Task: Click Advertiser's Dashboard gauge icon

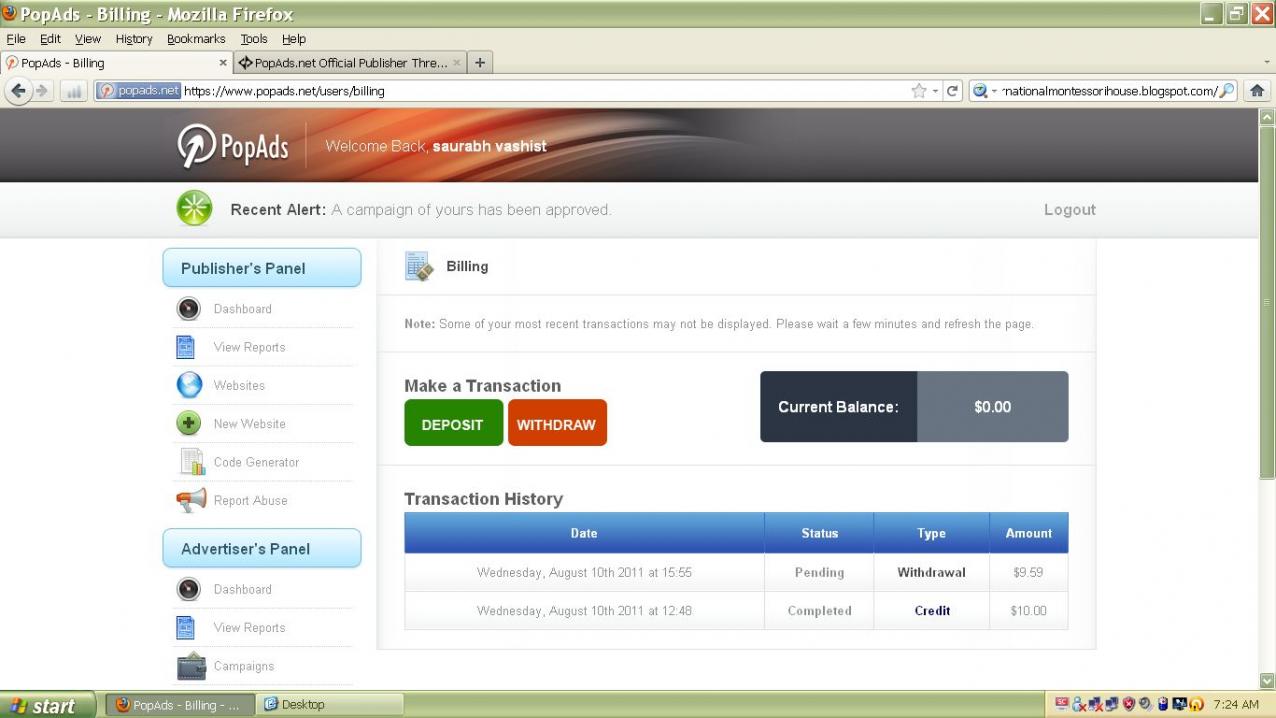Action: tap(189, 589)
